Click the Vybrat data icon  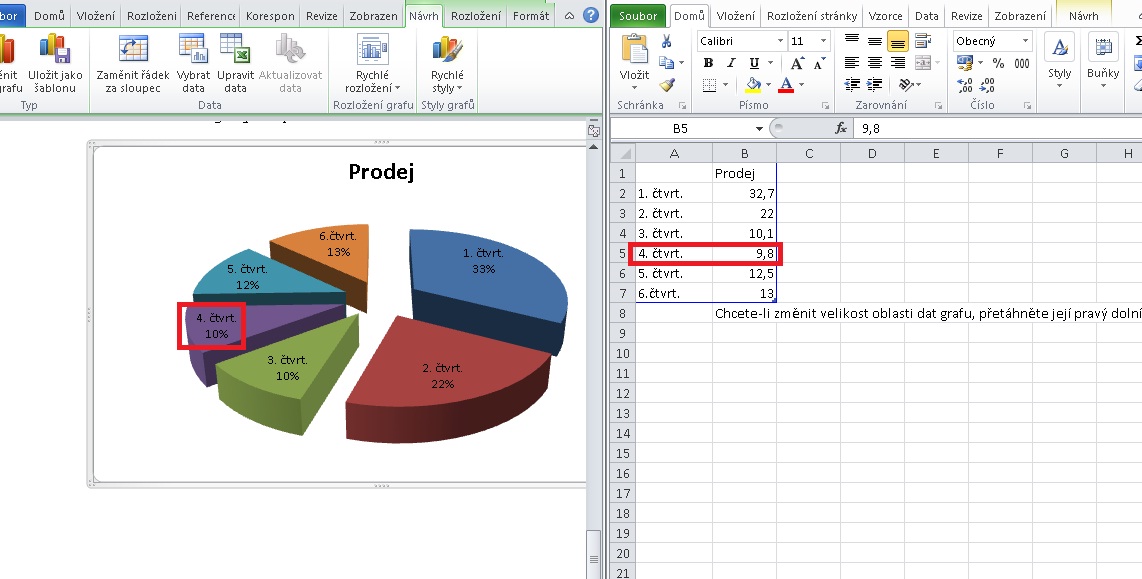pyautogui.click(x=193, y=50)
